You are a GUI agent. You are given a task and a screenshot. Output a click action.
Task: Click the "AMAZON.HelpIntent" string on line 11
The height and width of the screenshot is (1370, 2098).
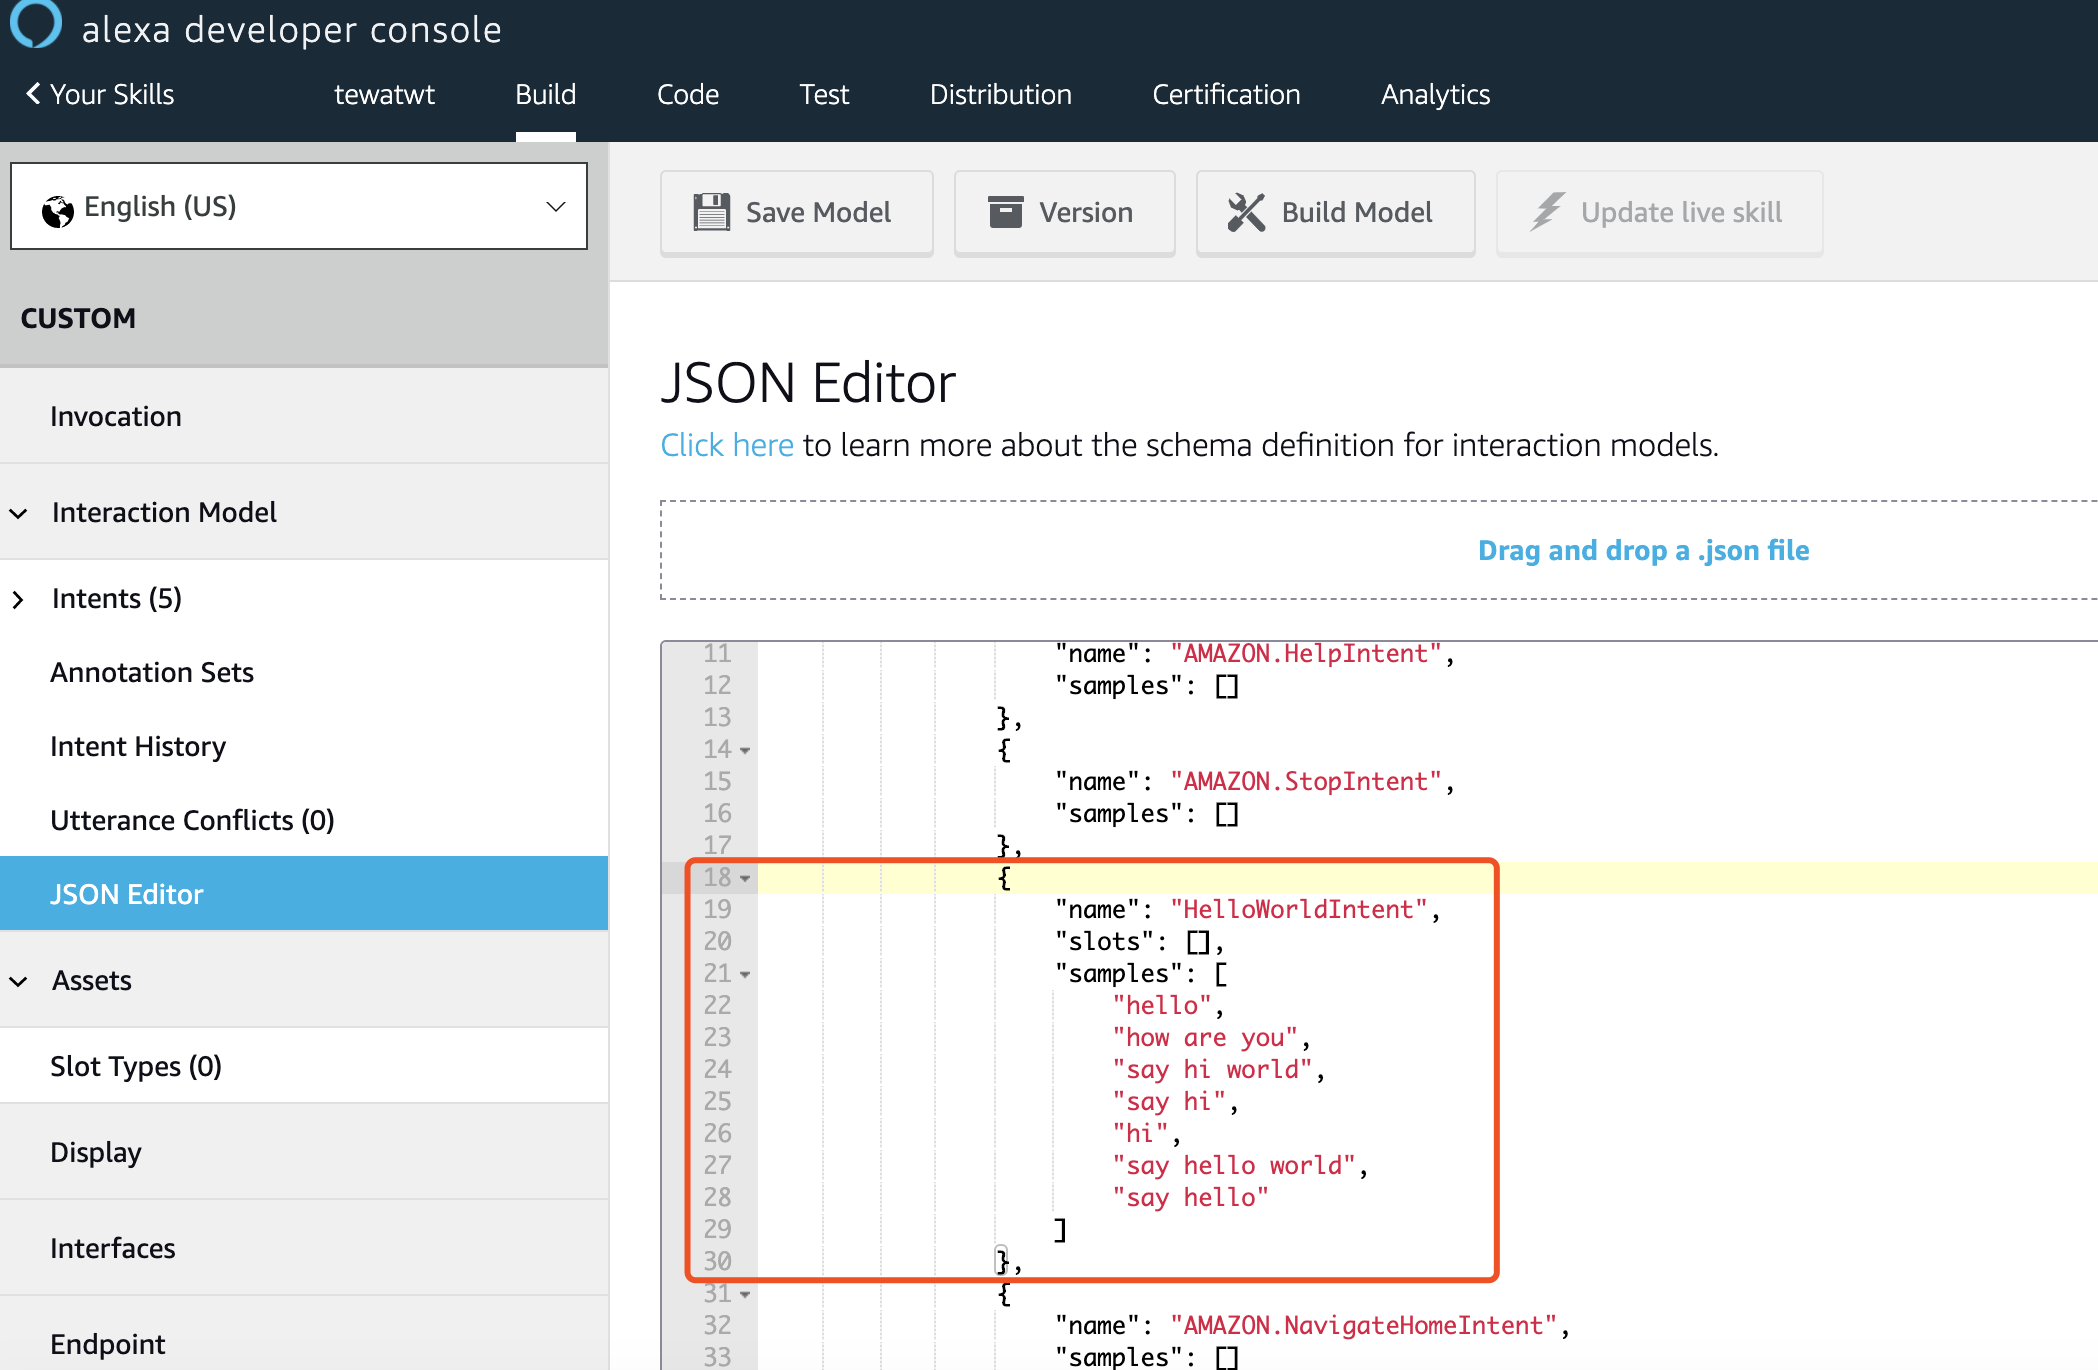coord(1306,653)
